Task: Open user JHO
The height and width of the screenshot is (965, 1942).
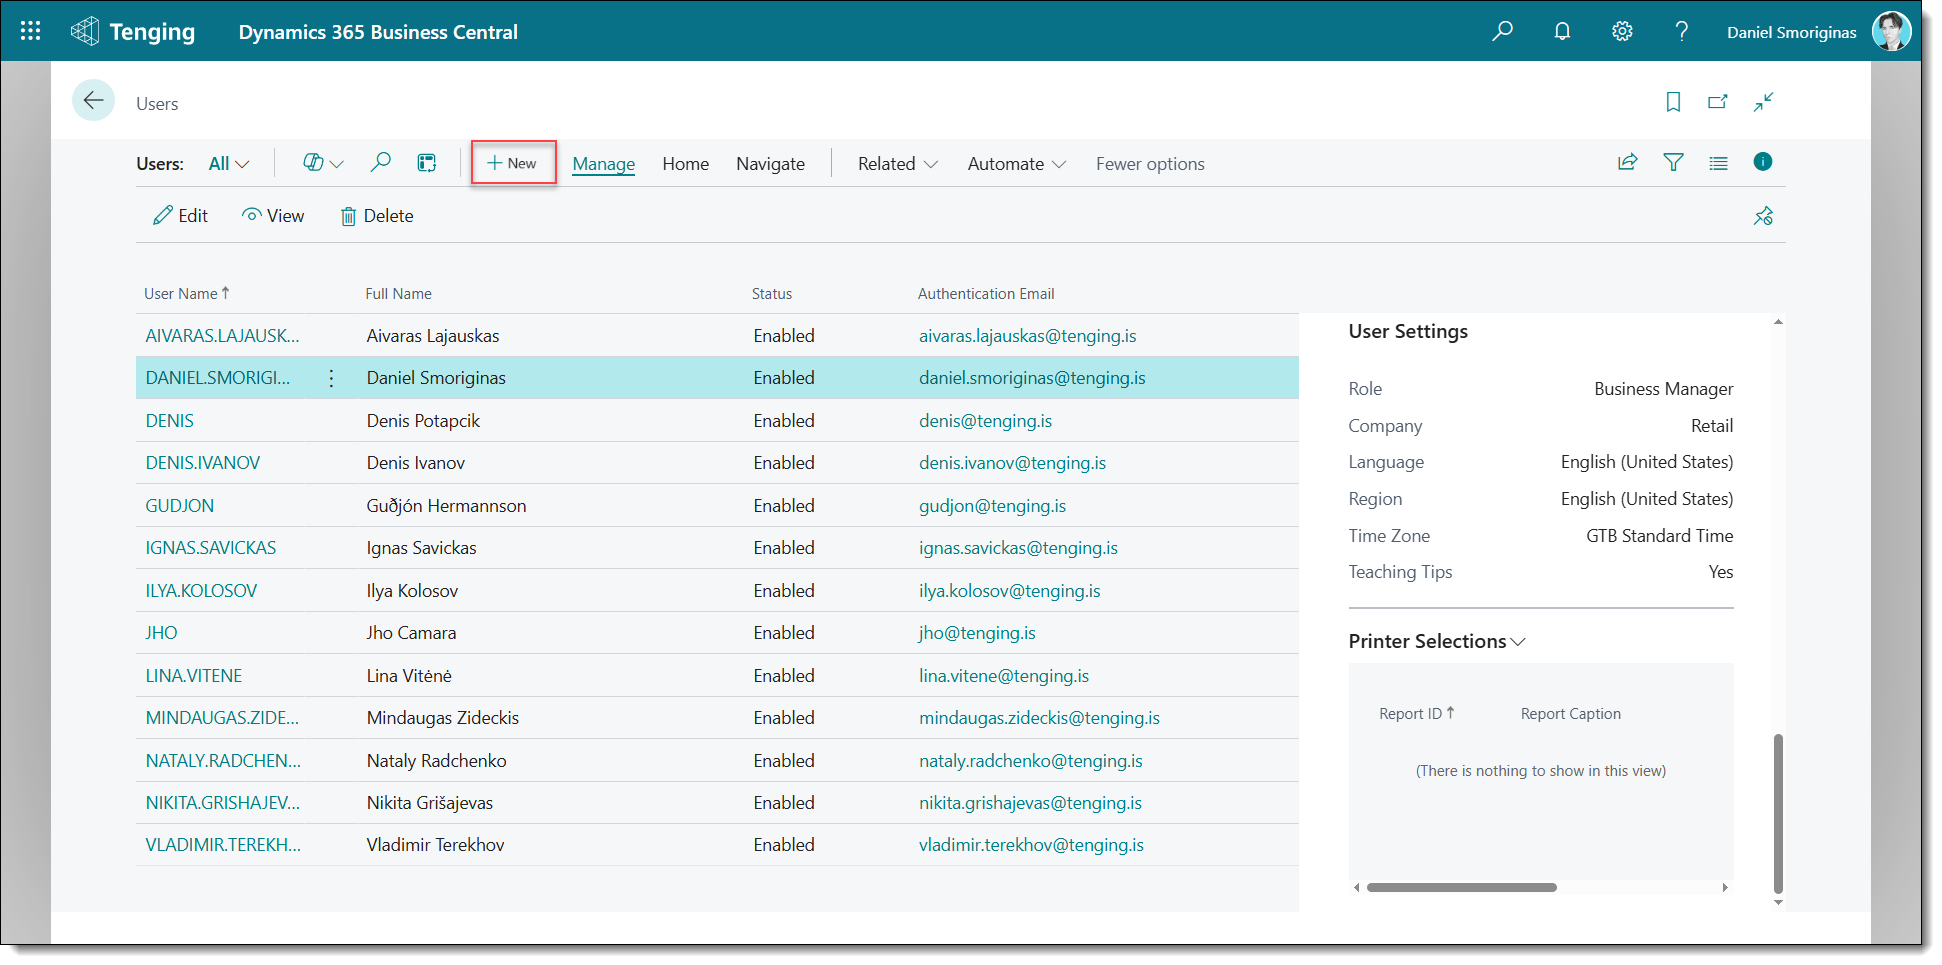Action: click(x=161, y=633)
